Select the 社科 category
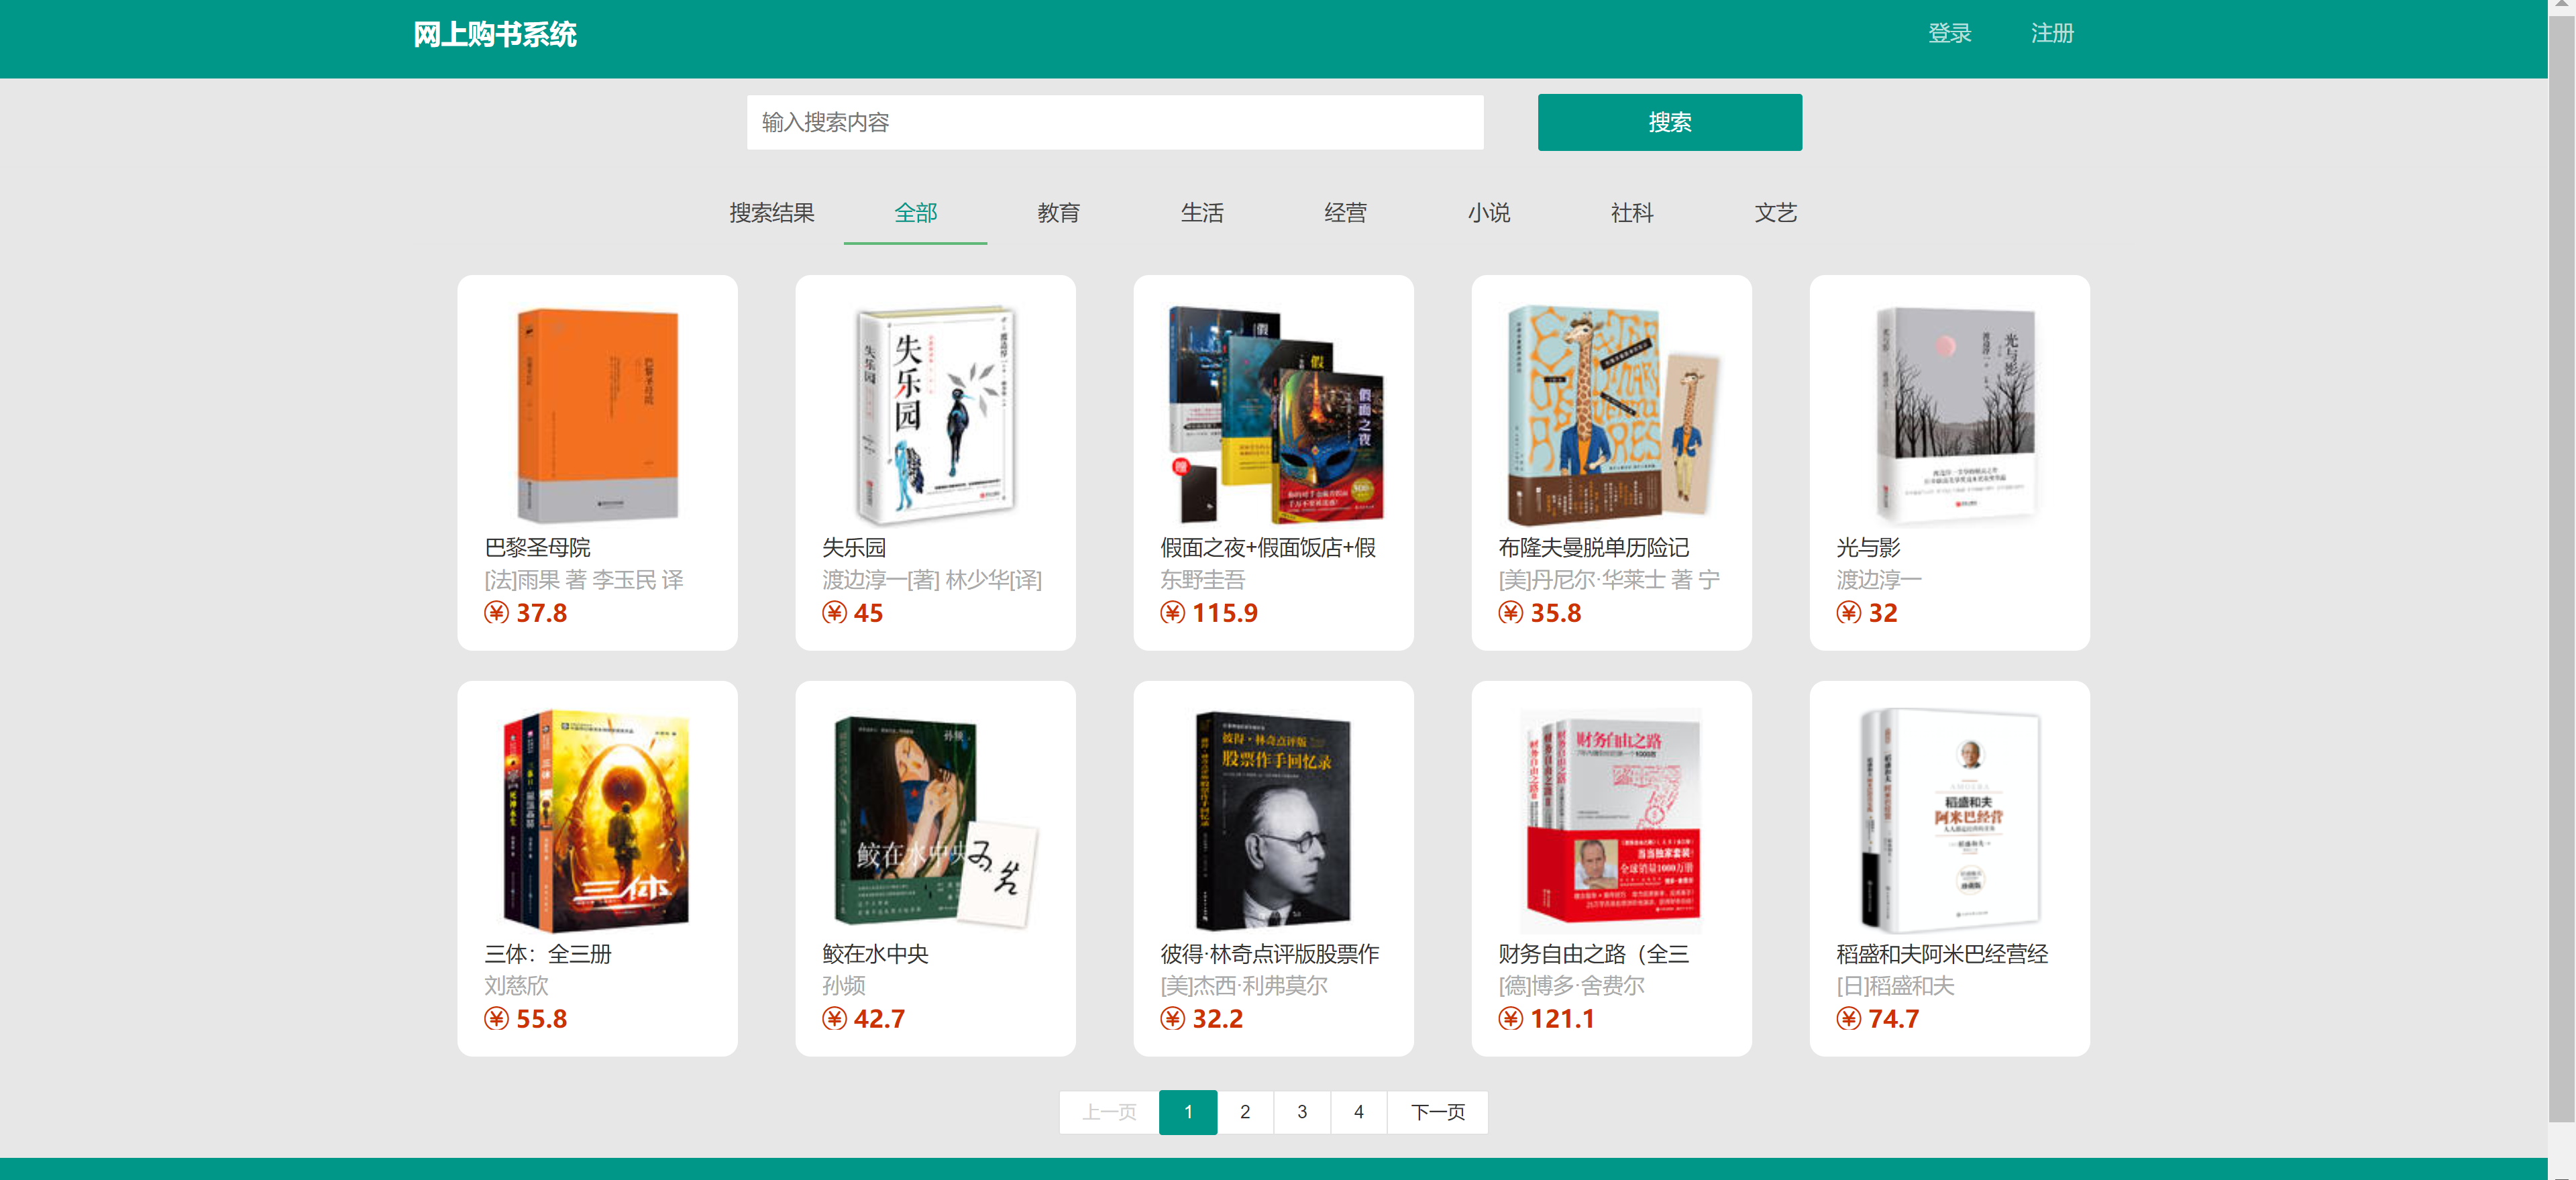 tap(1632, 213)
